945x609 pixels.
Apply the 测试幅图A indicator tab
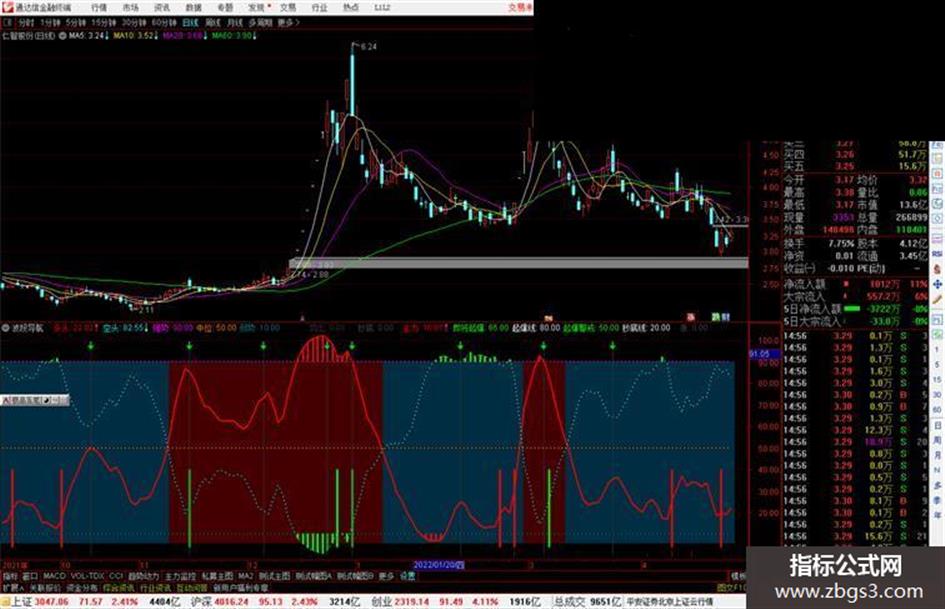[313, 576]
